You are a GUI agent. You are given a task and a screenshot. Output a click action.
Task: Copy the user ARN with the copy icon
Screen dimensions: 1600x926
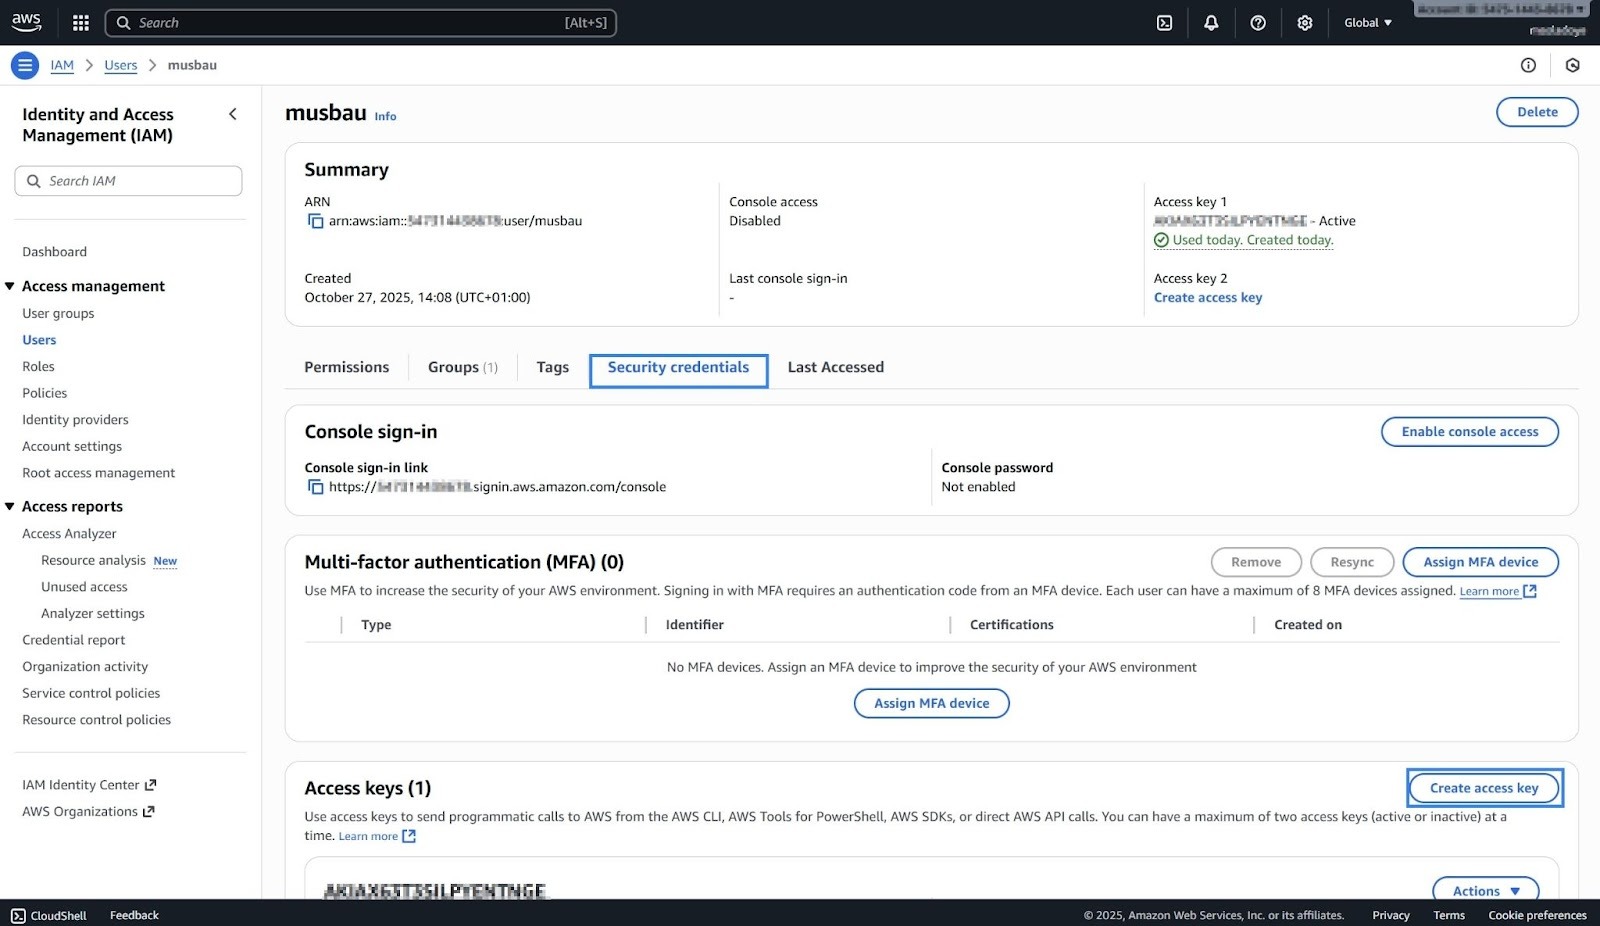click(x=316, y=220)
